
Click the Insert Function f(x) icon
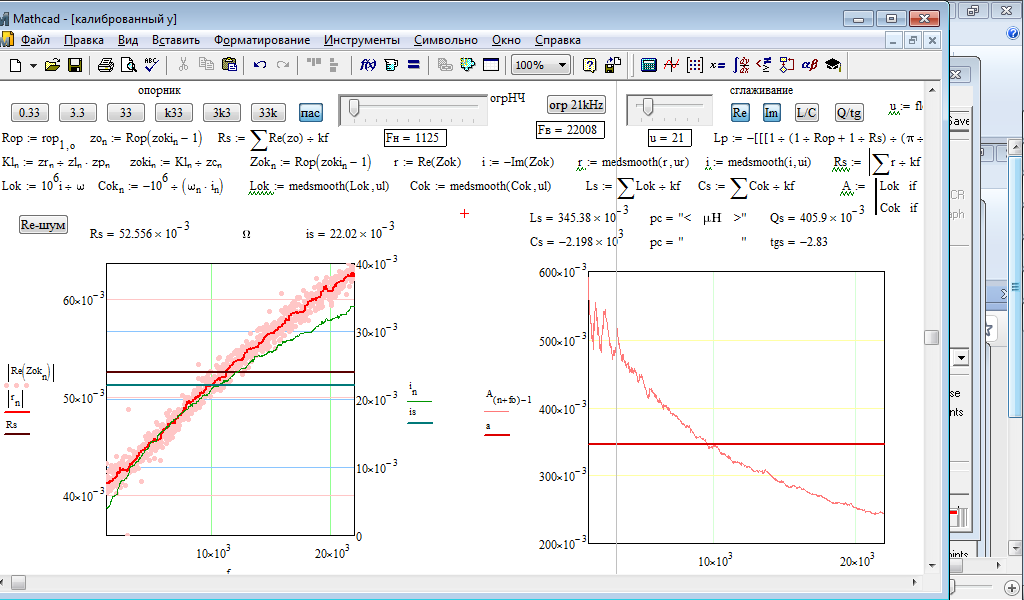tap(367, 65)
